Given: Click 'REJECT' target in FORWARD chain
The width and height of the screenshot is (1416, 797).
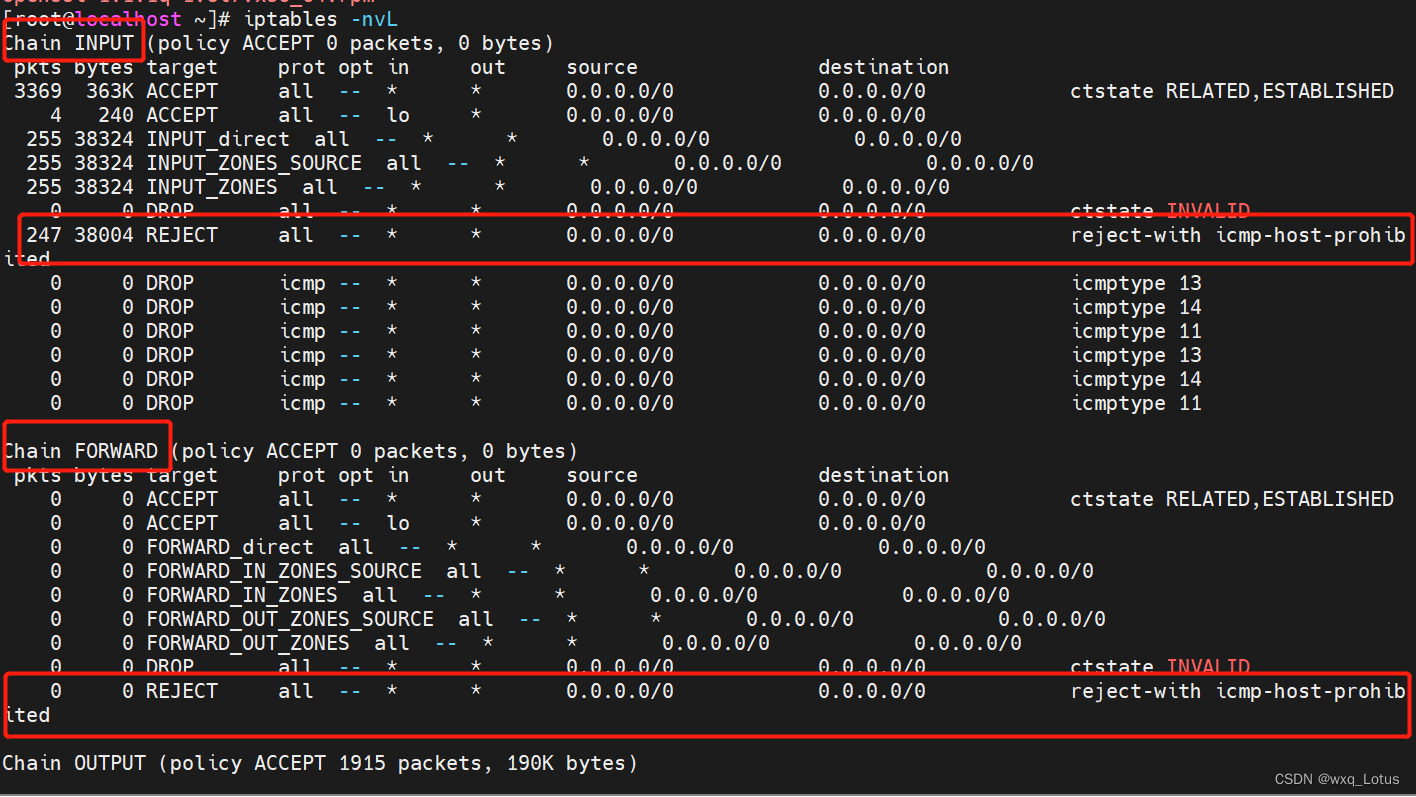Looking at the screenshot, I should [182, 691].
